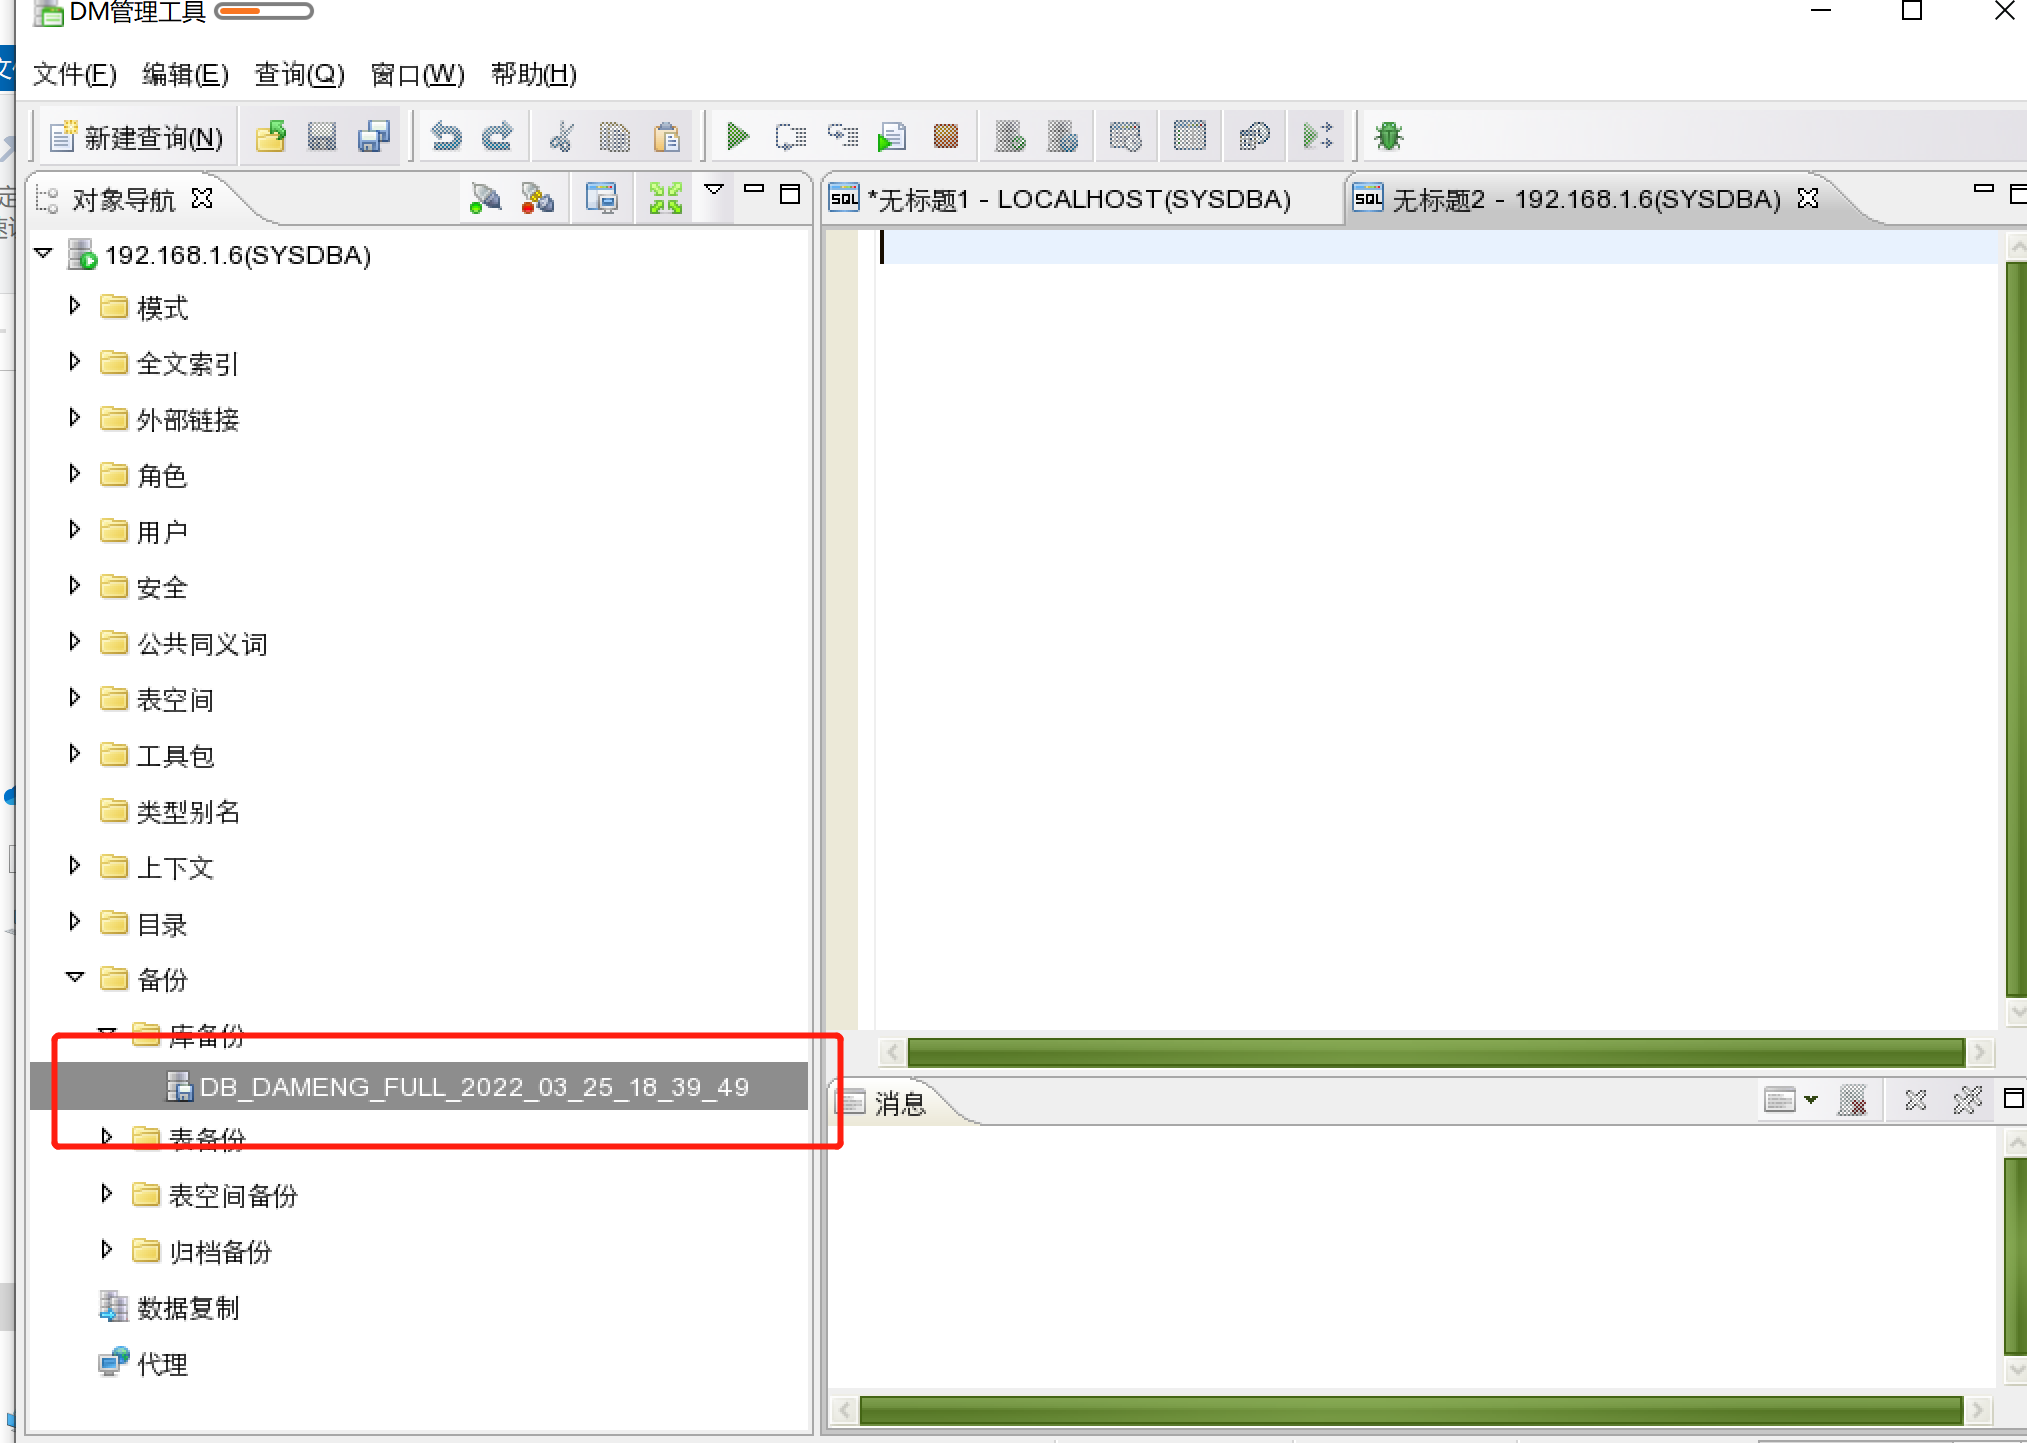Switch to 无标题1 - LOCALHOST tab
This screenshot has width=2027, height=1443.
point(1080,199)
